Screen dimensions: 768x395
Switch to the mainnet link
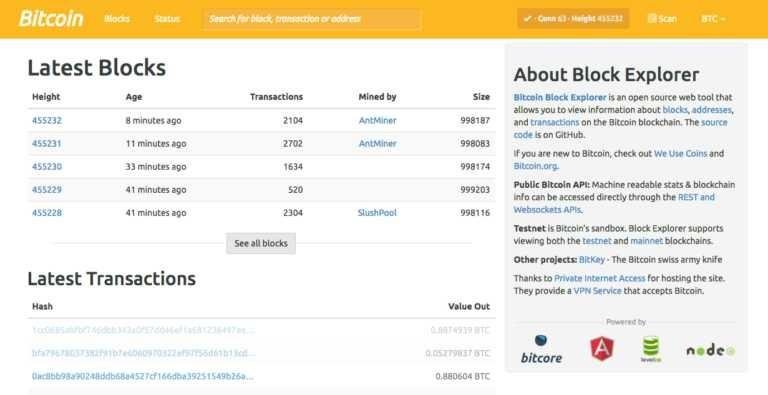(647, 241)
